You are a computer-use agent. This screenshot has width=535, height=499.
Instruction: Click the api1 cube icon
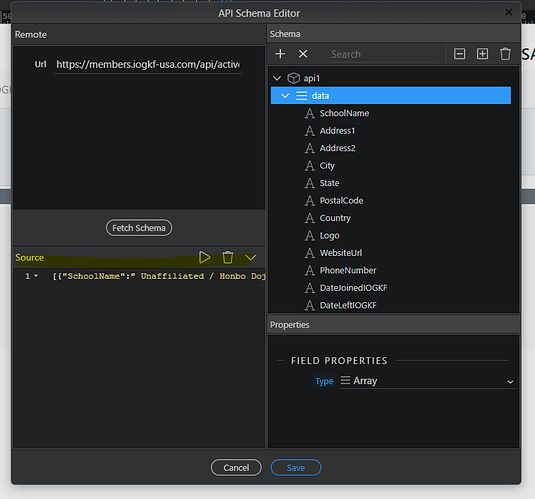coord(293,78)
